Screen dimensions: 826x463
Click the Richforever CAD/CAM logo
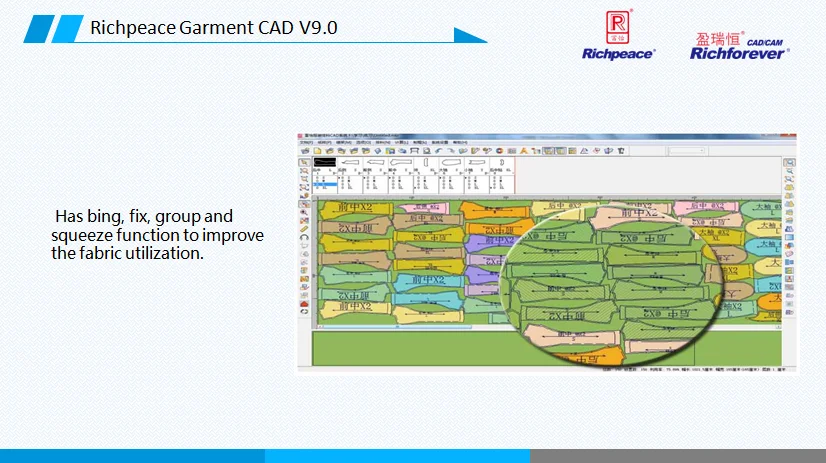pyautogui.click(x=740, y=46)
